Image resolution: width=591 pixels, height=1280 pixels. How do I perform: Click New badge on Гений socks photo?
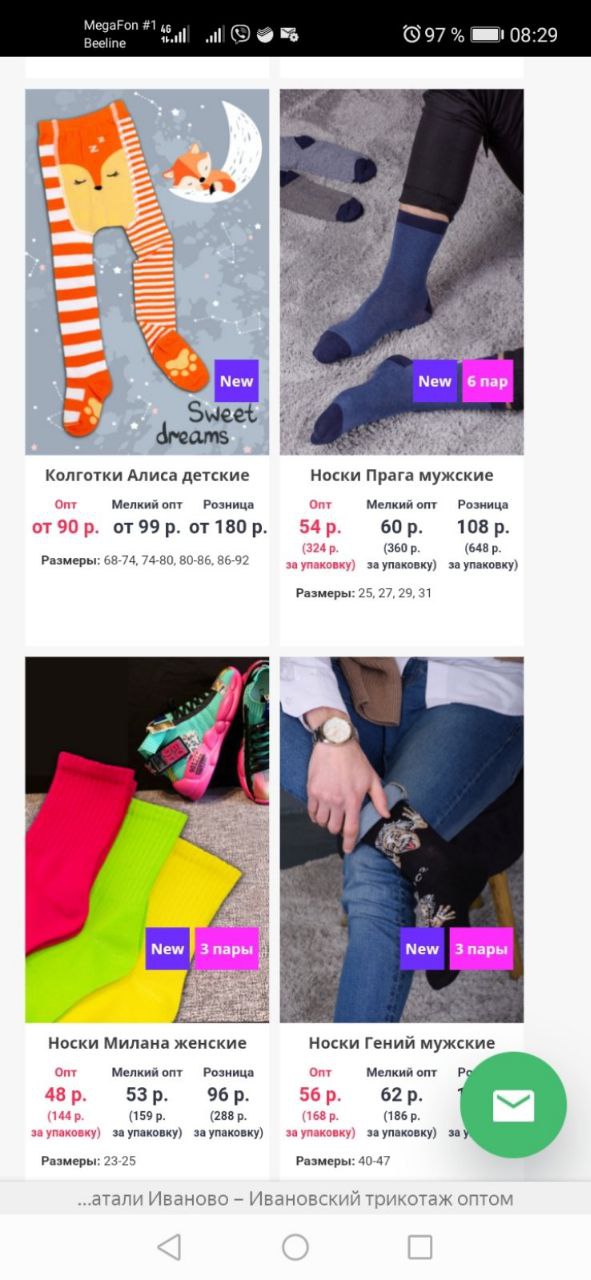click(422, 949)
